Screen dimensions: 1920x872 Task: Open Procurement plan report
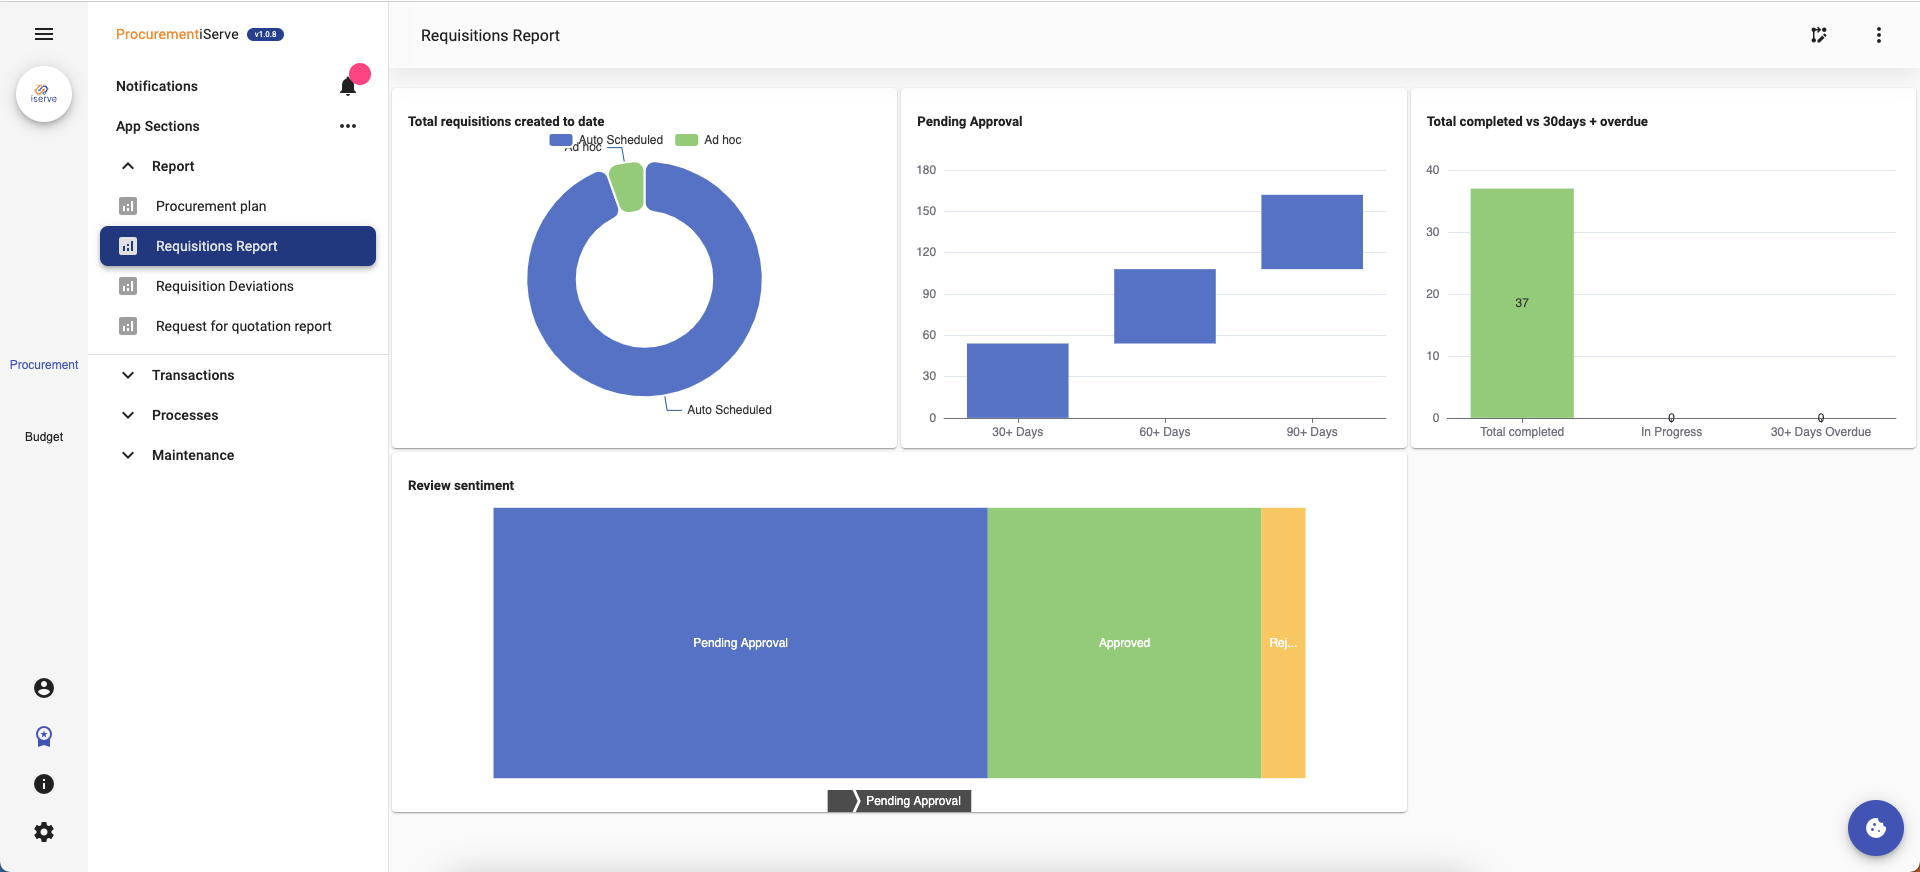(211, 206)
